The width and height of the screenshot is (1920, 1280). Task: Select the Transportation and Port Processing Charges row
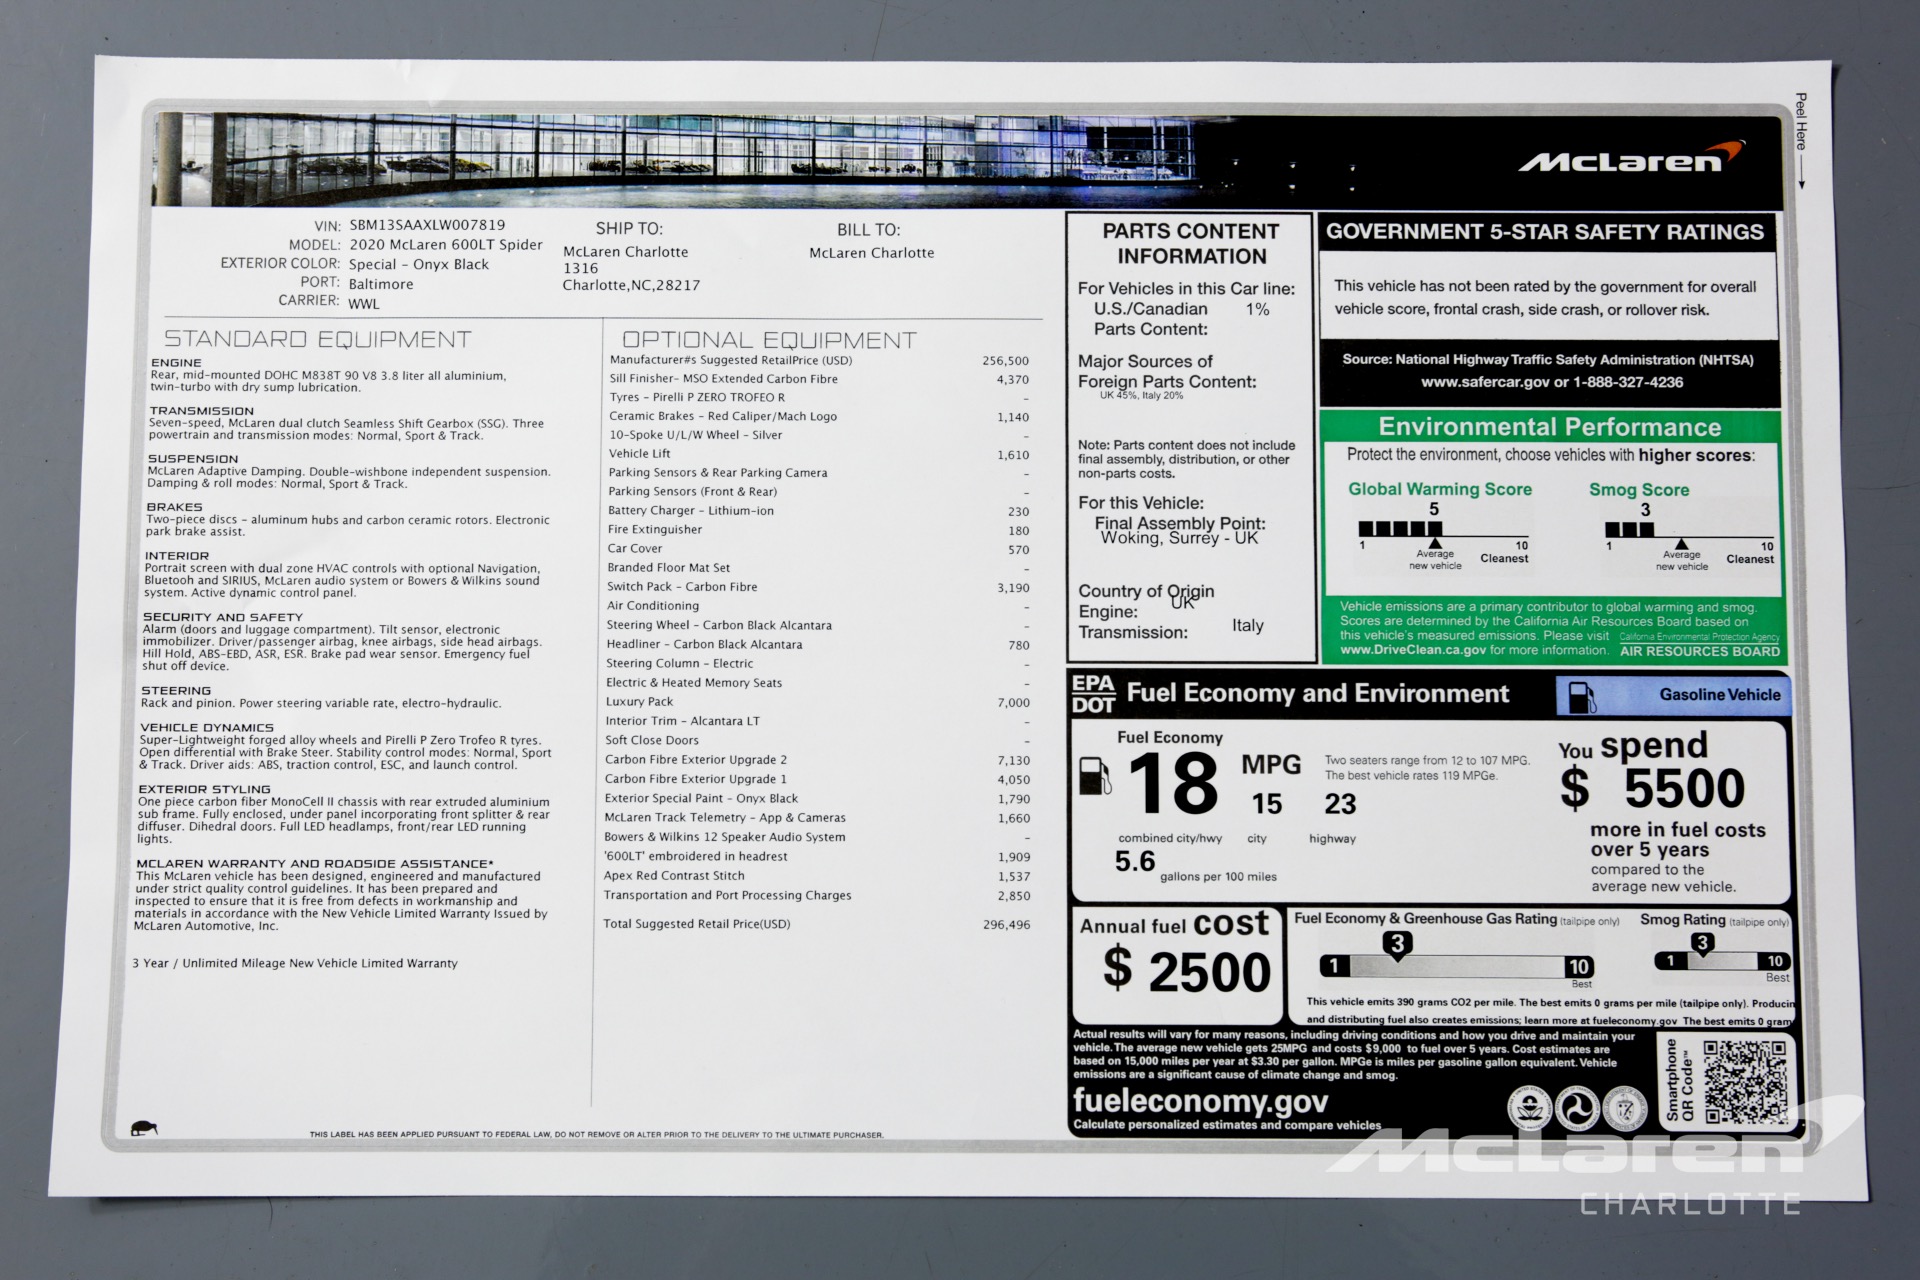(x=817, y=896)
